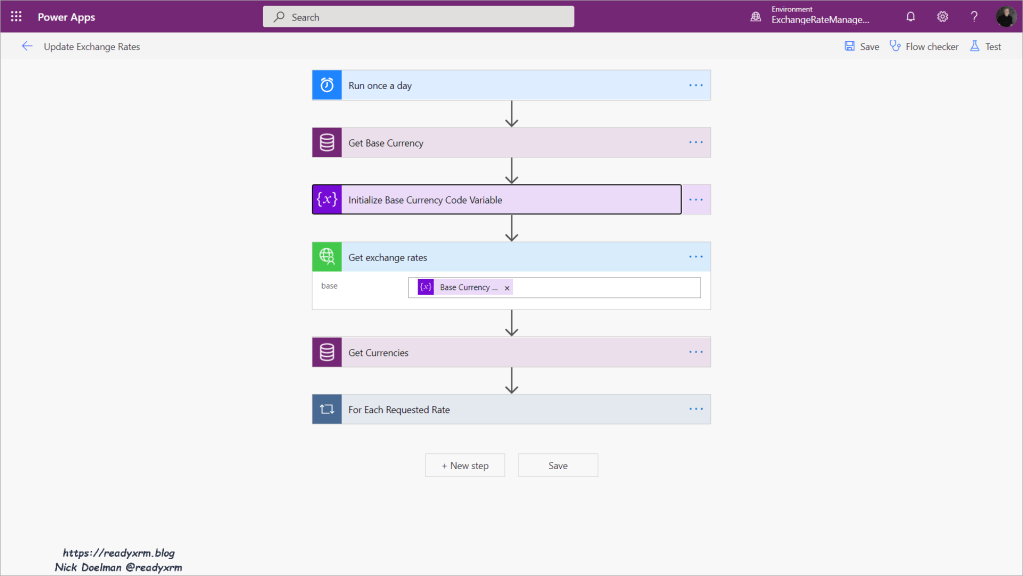Open the app launcher waffle icon
The image size is (1023, 576).
(x=16, y=17)
